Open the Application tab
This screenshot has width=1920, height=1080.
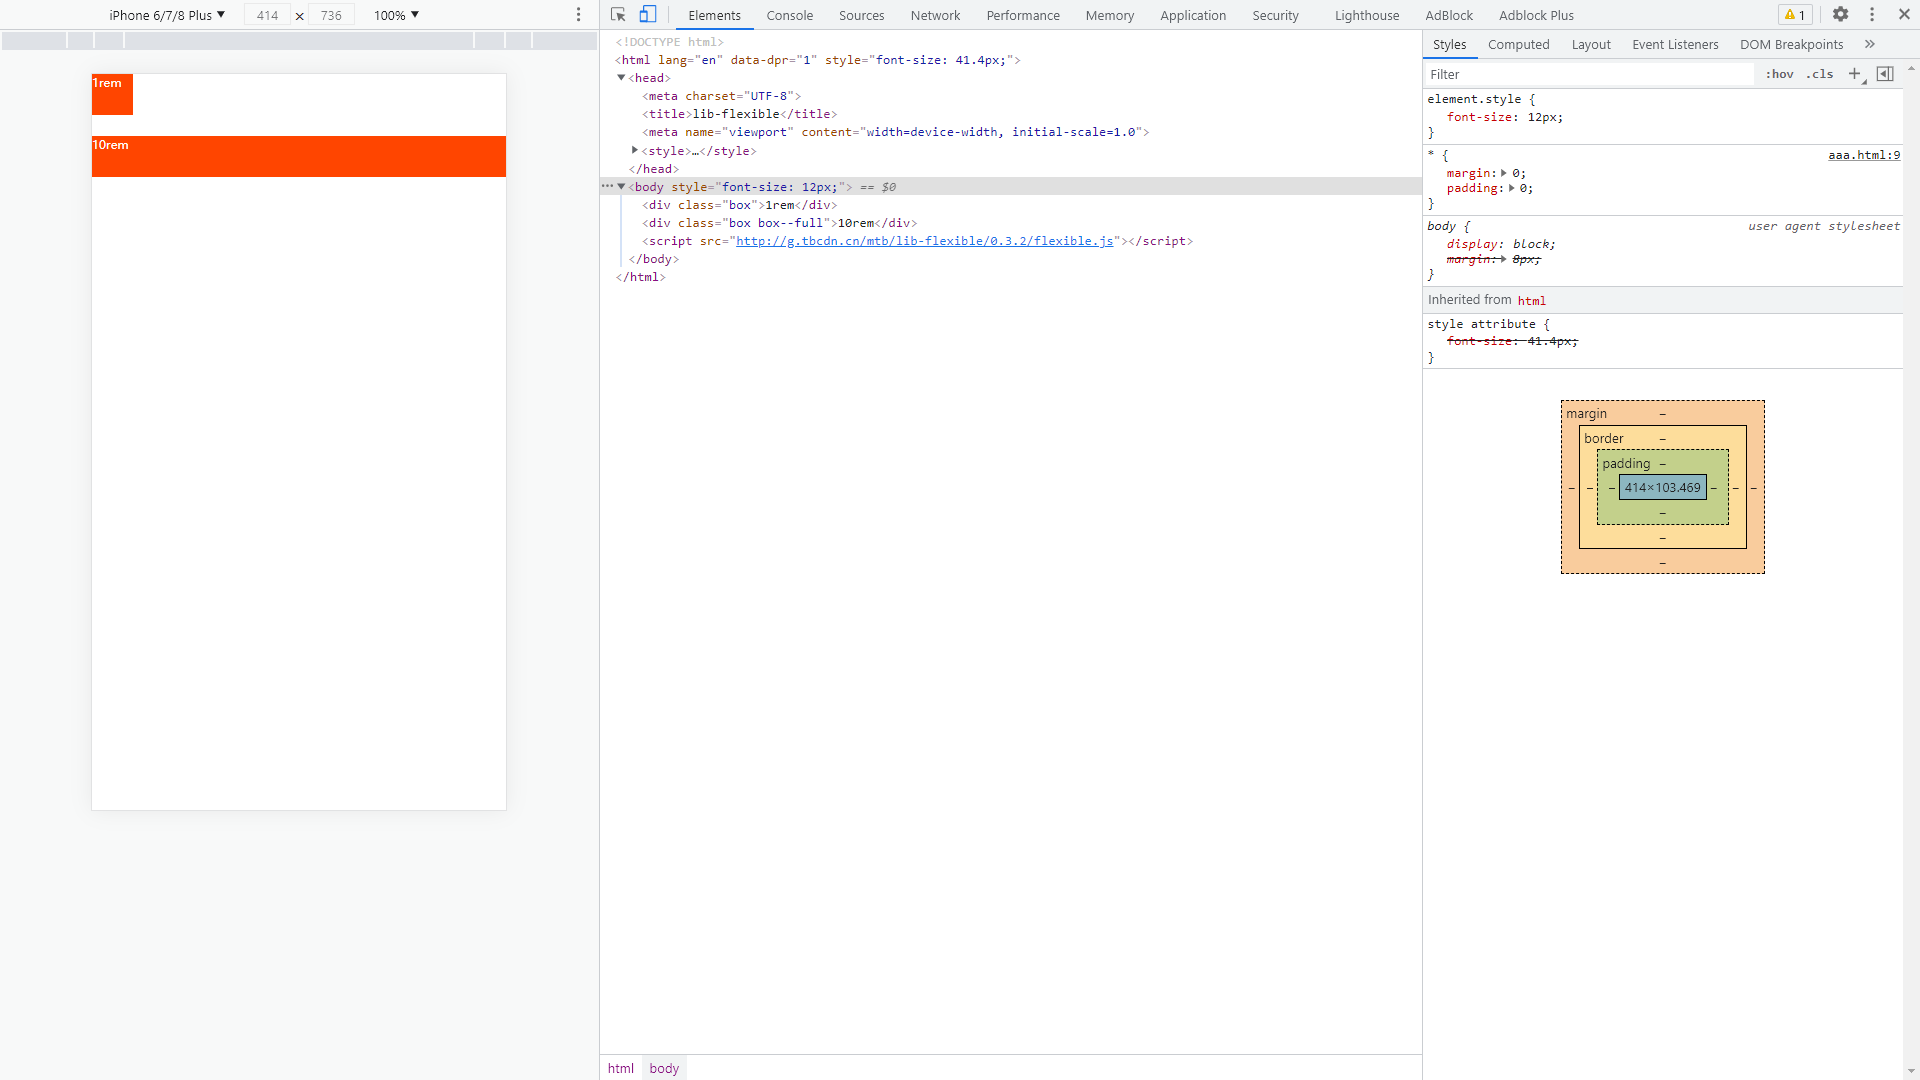coord(1193,15)
